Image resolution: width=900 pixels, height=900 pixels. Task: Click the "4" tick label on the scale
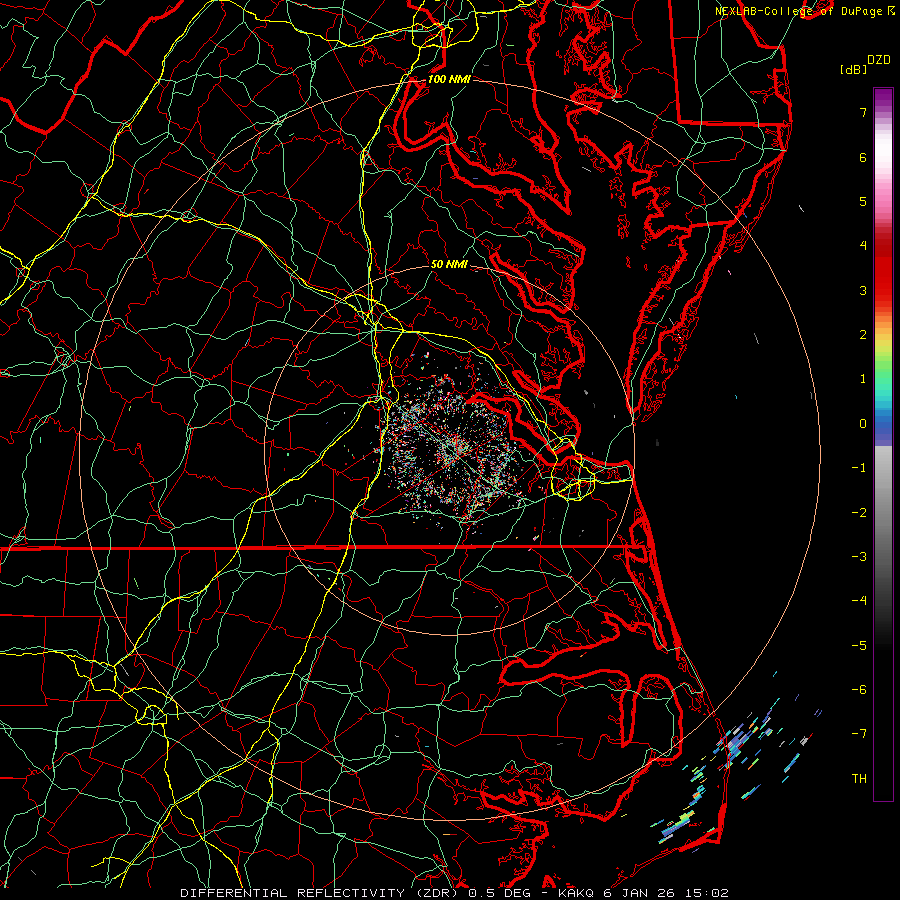coord(863,246)
